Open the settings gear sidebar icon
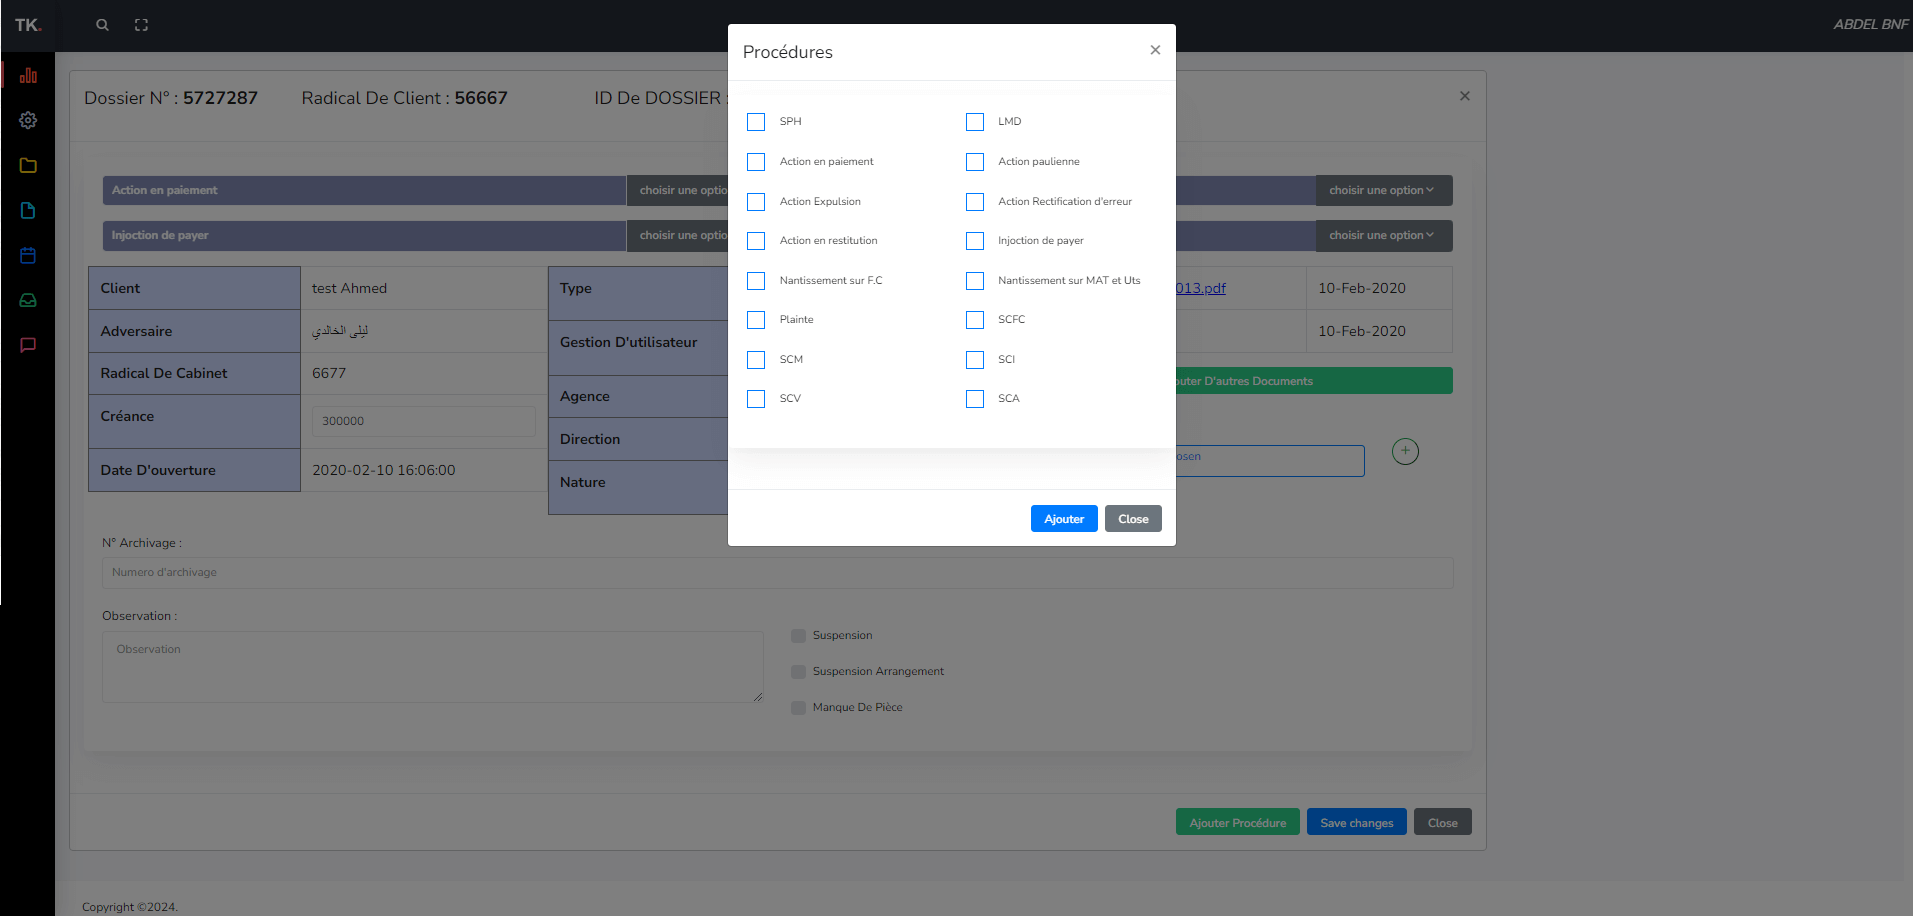1913x916 pixels. click(x=28, y=120)
